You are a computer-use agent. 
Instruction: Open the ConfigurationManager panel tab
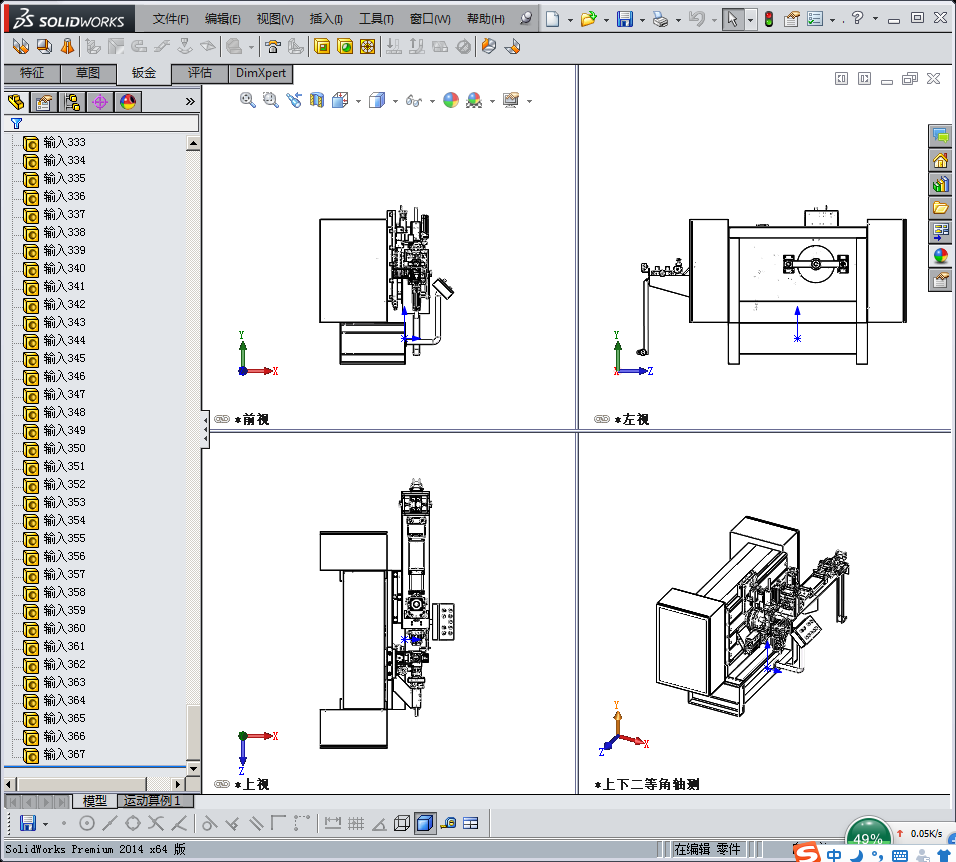click(x=72, y=102)
